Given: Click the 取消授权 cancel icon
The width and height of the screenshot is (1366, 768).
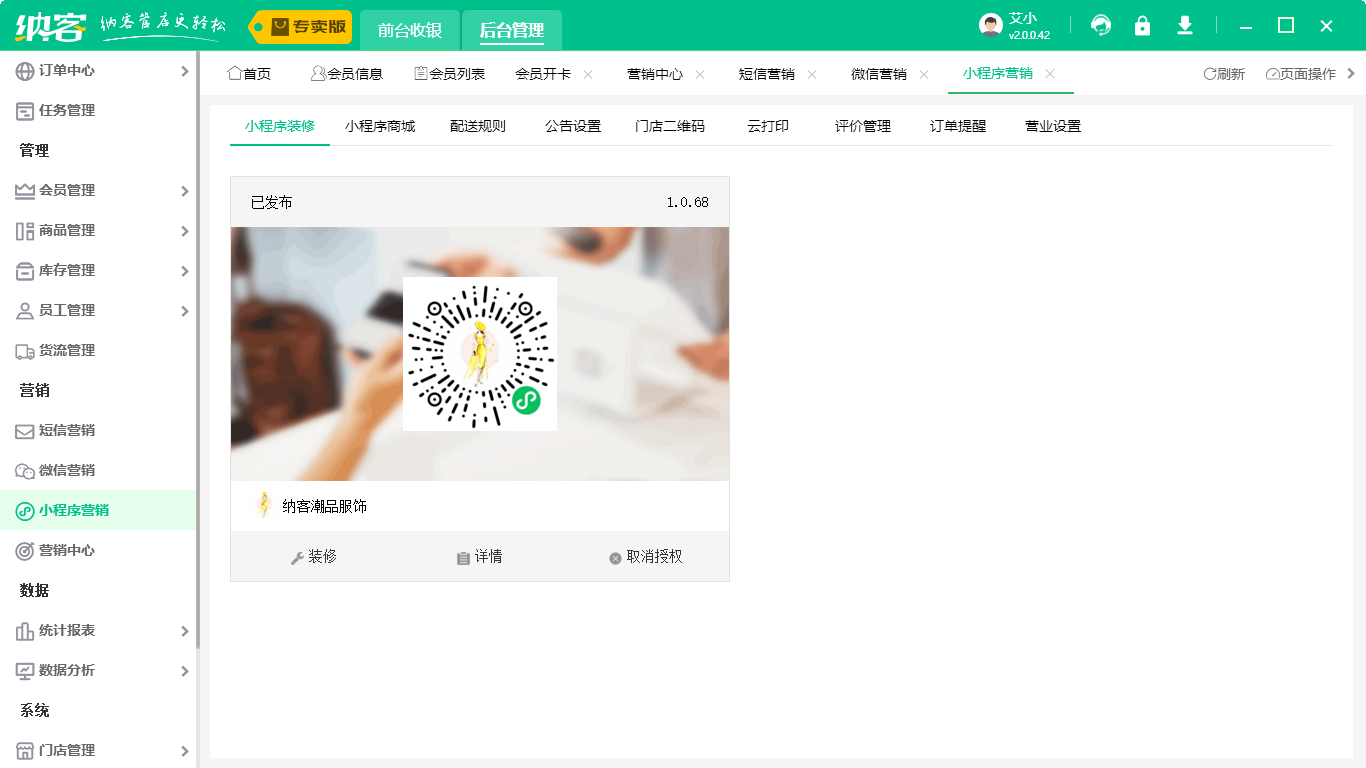Looking at the screenshot, I should [615, 558].
